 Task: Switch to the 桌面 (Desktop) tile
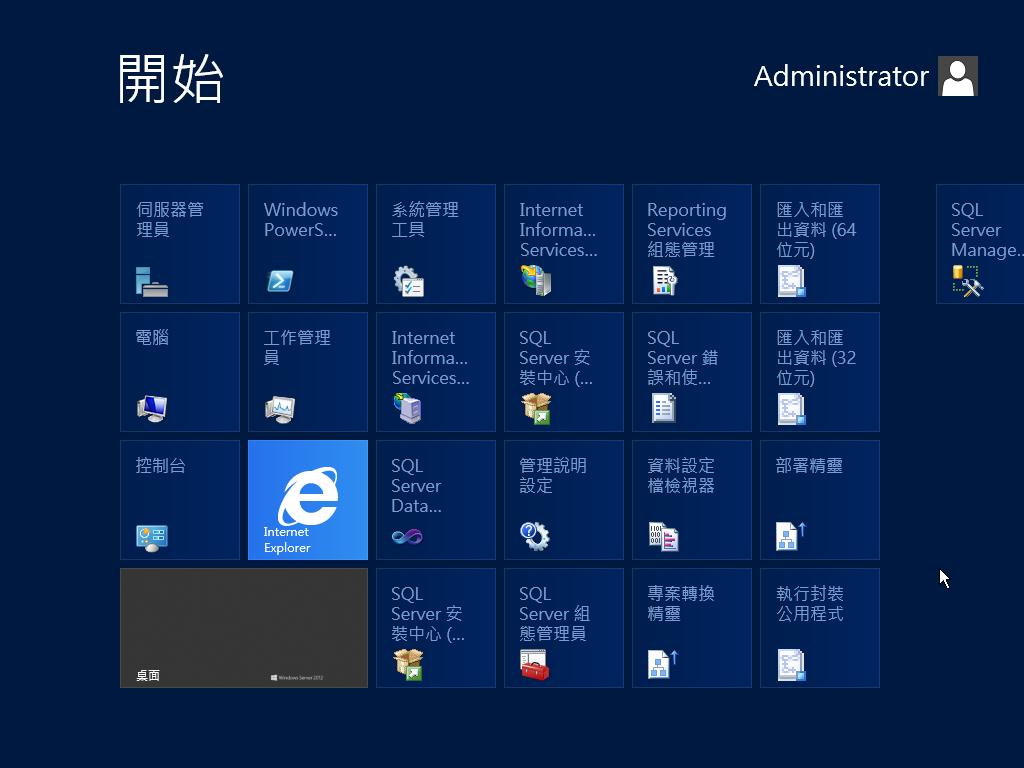click(244, 628)
